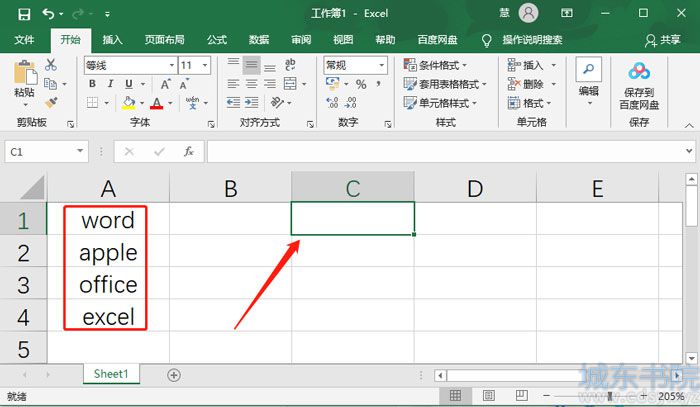This screenshot has width=700, height=407.
Task: Switch to the 公式 tab
Action: [x=217, y=40]
